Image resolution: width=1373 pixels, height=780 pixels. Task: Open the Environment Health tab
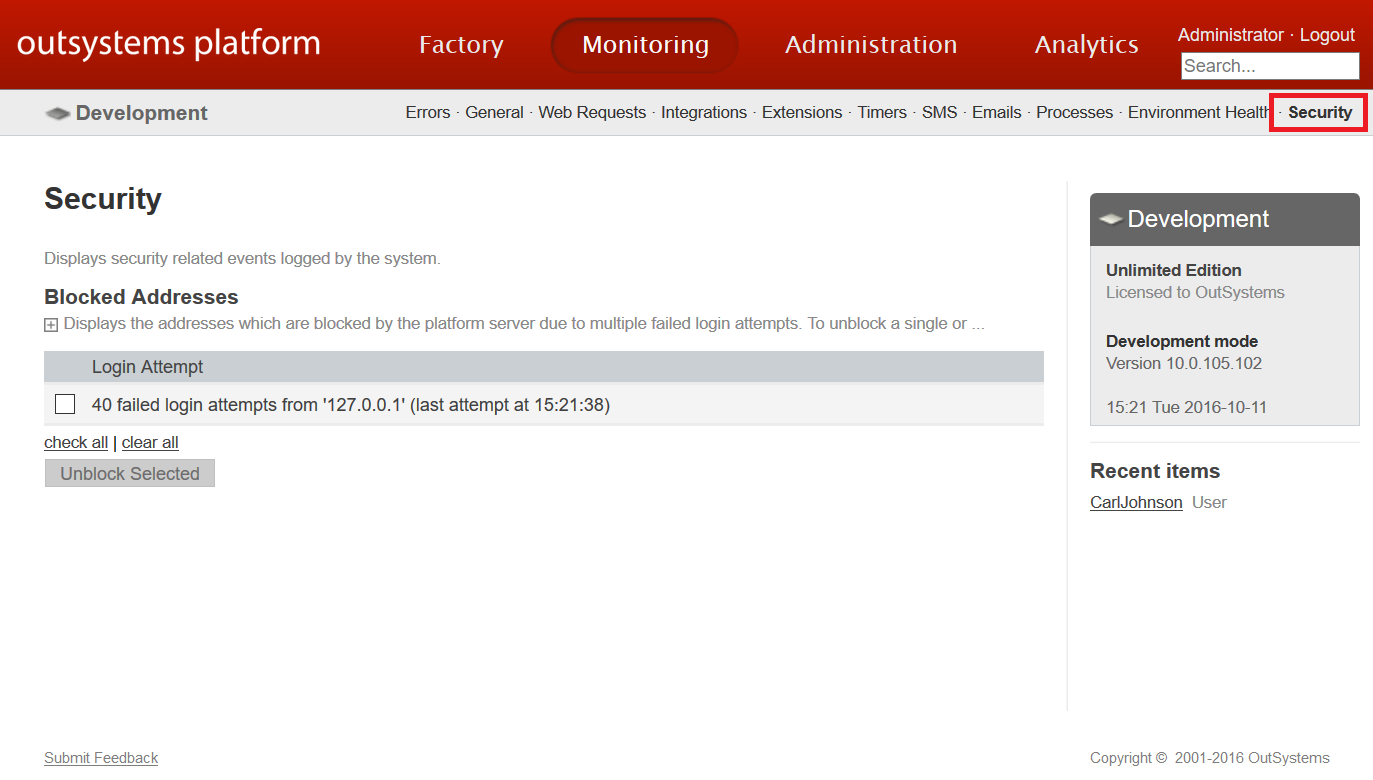[1197, 112]
